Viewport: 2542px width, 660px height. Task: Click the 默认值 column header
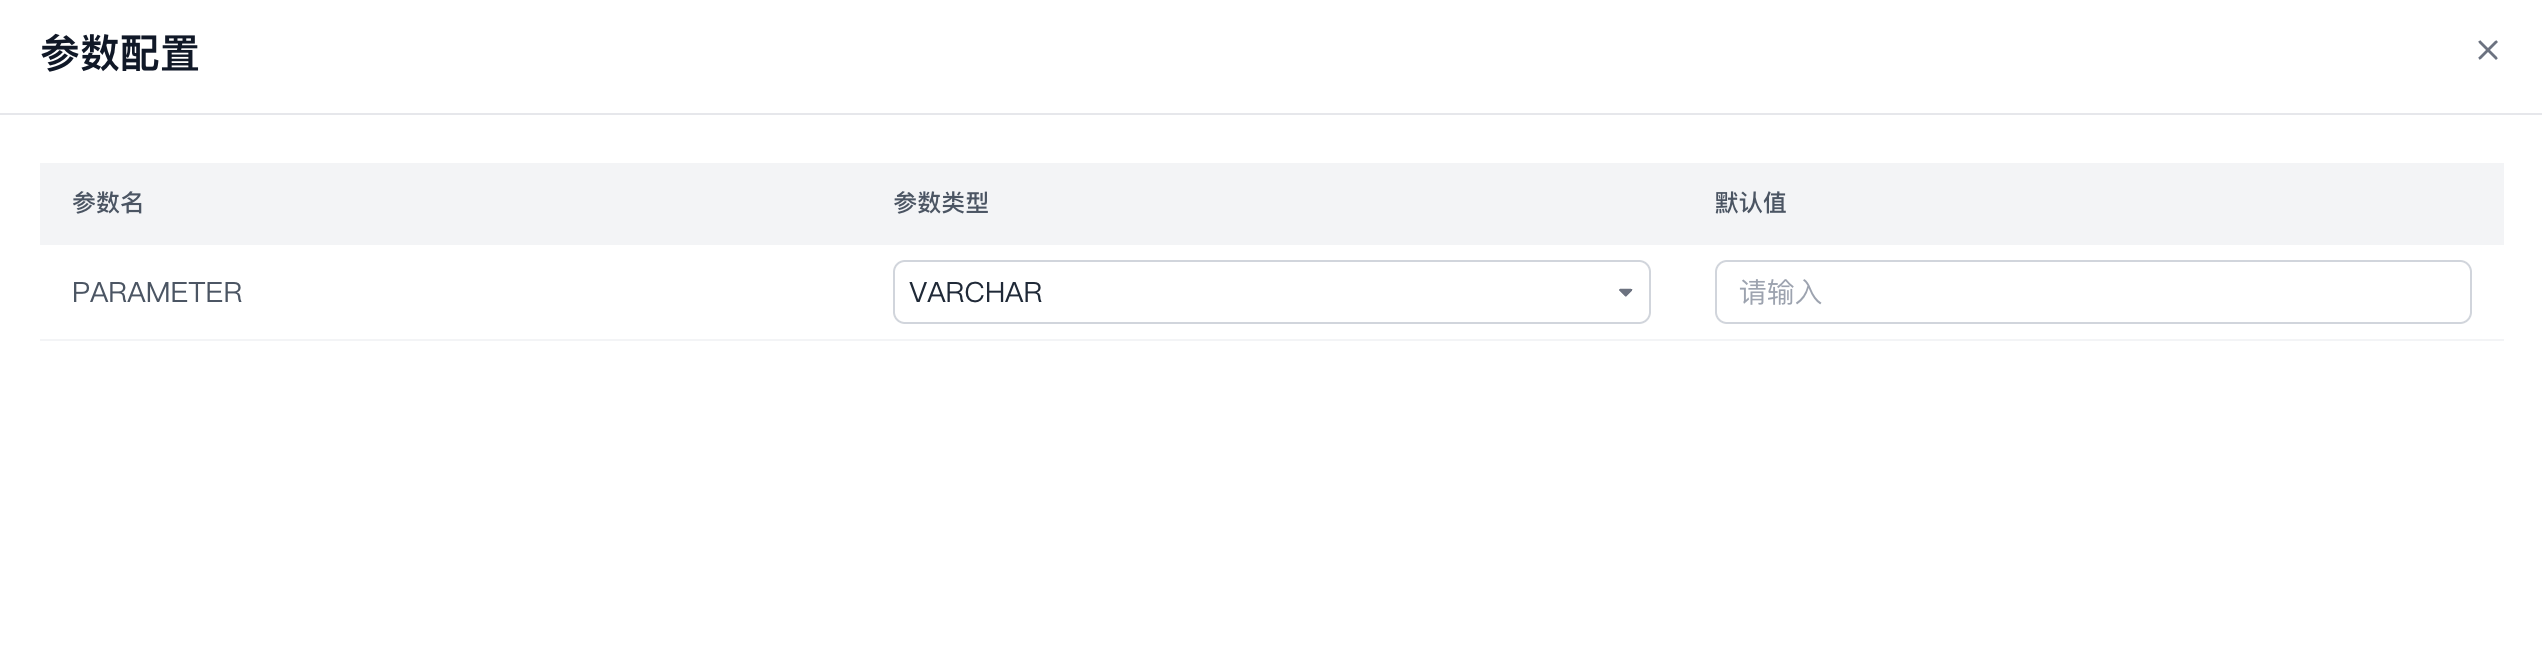1750,203
